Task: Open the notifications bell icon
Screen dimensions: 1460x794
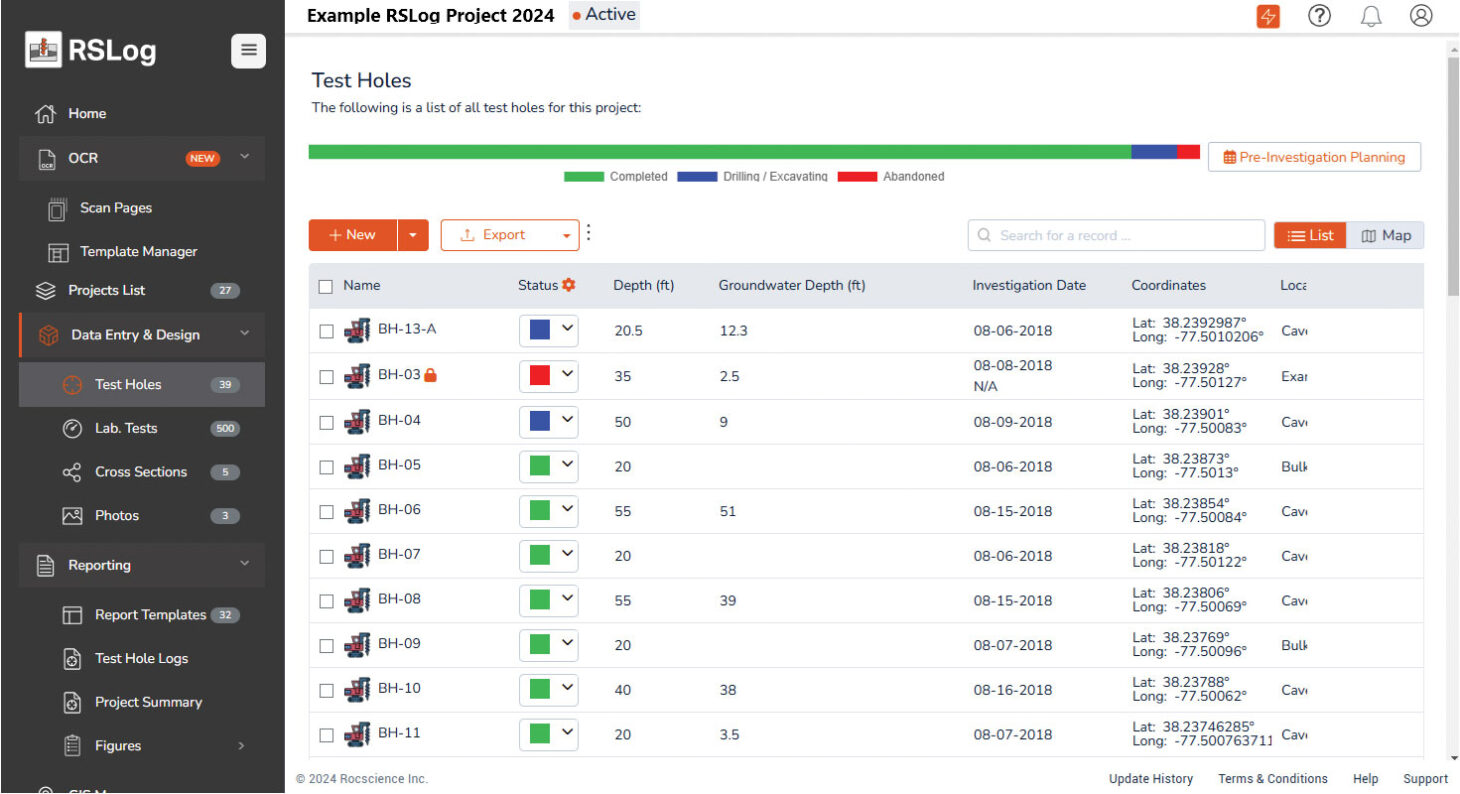Action: tap(1371, 17)
